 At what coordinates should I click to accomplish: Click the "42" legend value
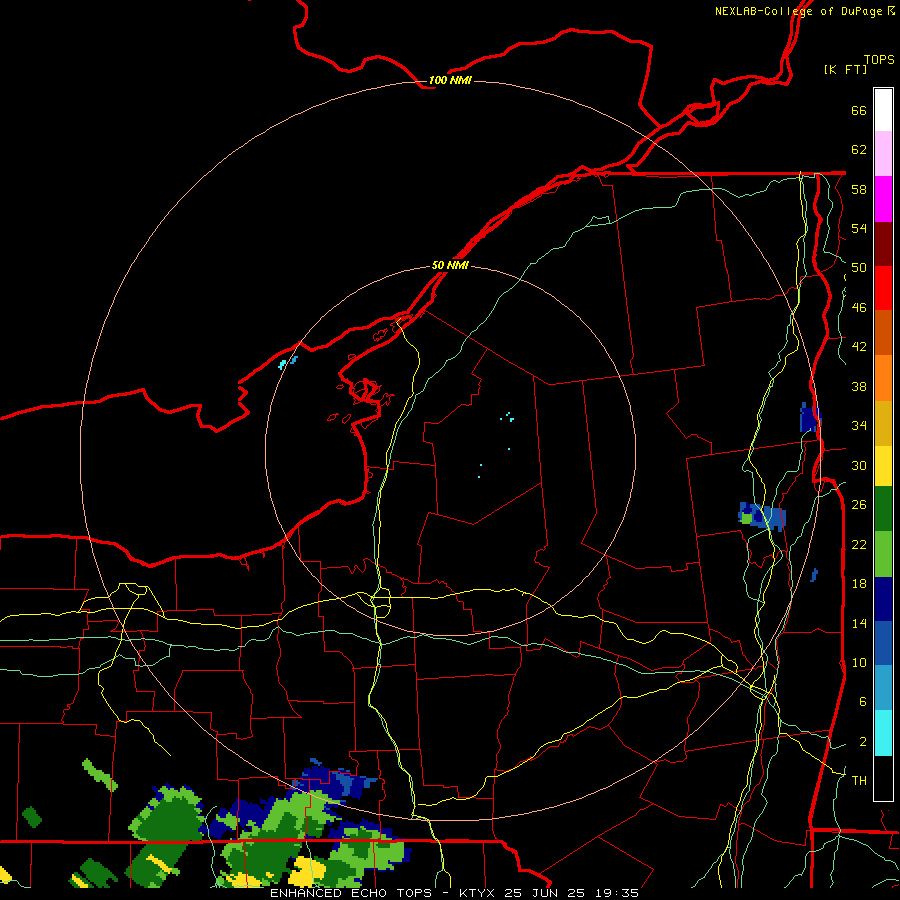[x=859, y=346]
